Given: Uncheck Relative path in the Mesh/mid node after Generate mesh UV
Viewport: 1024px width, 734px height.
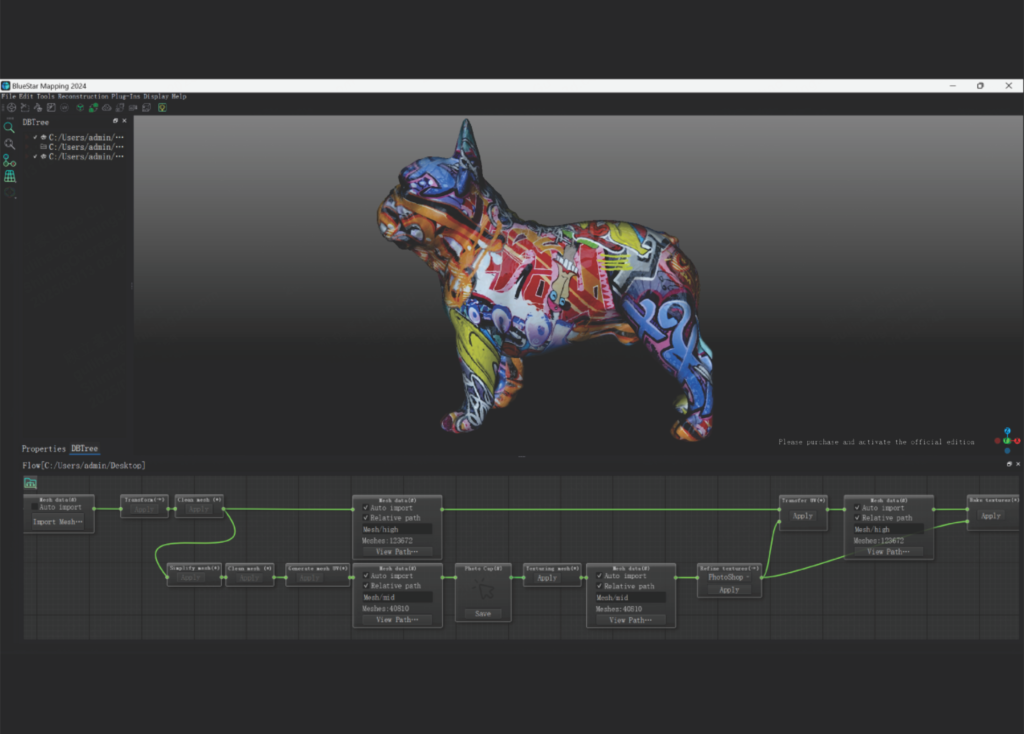Looking at the screenshot, I should point(365,586).
